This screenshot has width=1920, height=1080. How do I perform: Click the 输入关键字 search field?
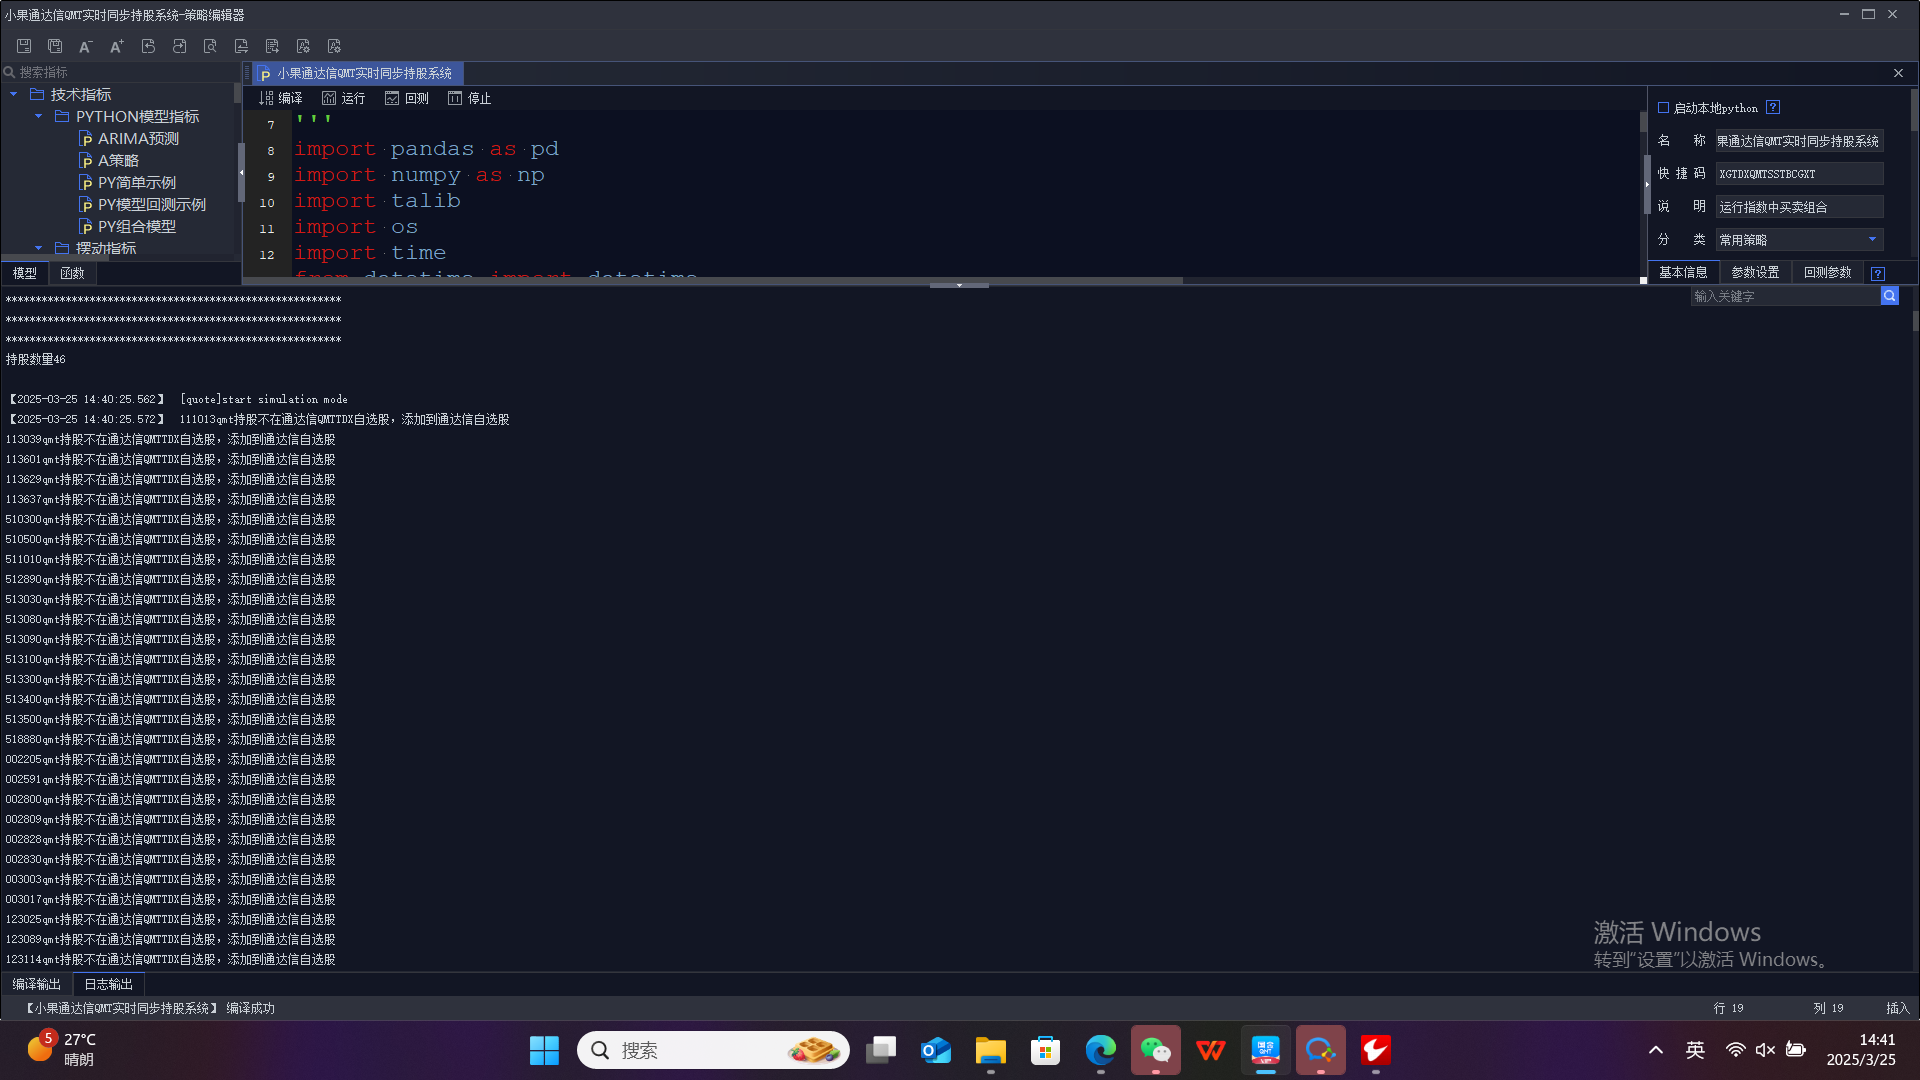click(1785, 296)
